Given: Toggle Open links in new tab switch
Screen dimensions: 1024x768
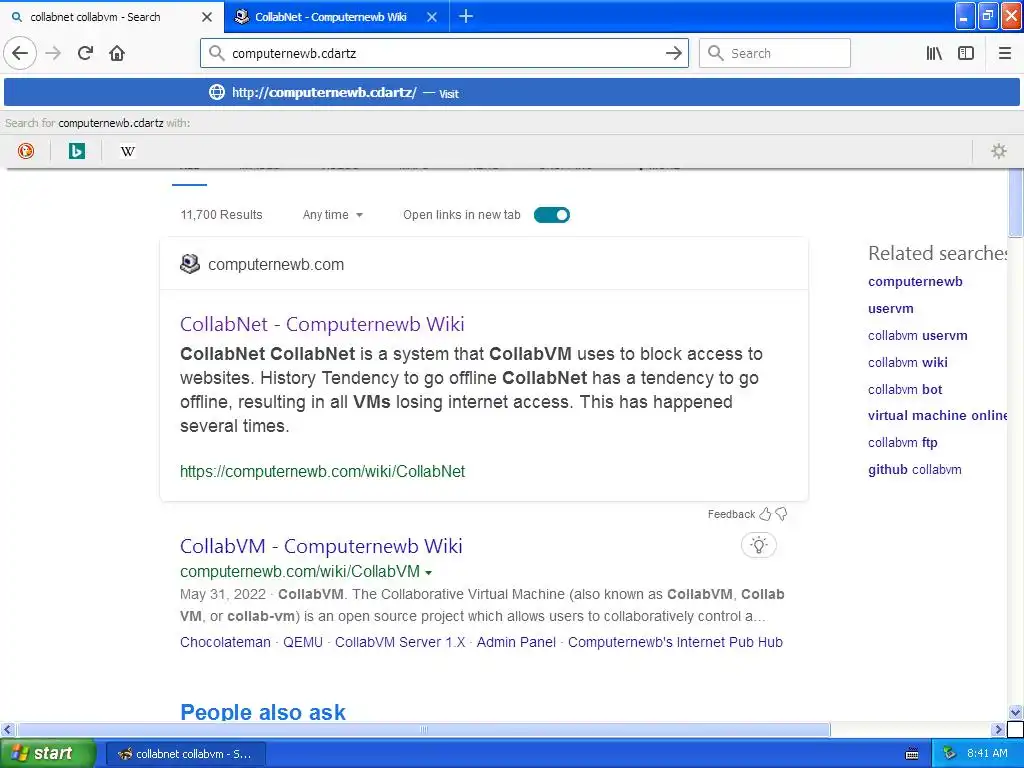Looking at the screenshot, I should click(552, 215).
